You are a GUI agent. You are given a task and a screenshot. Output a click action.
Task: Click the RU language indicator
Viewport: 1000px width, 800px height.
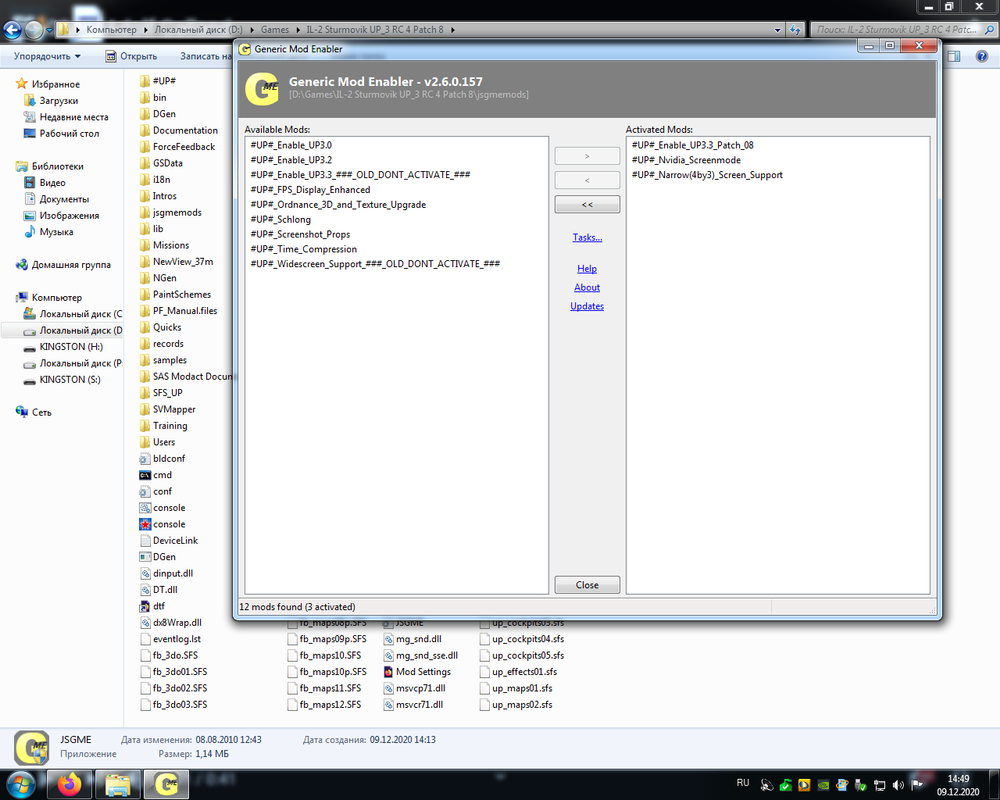point(742,783)
